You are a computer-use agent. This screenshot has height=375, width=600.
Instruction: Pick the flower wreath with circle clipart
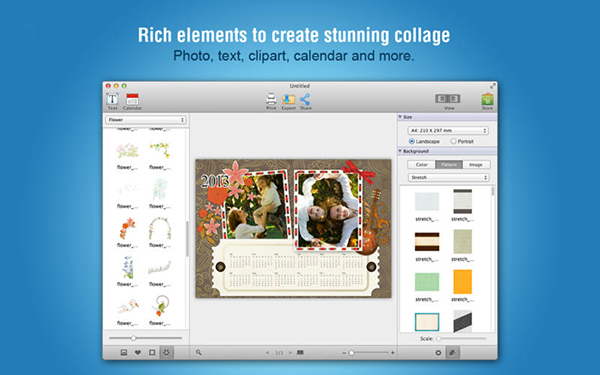[x=160, y=306]
